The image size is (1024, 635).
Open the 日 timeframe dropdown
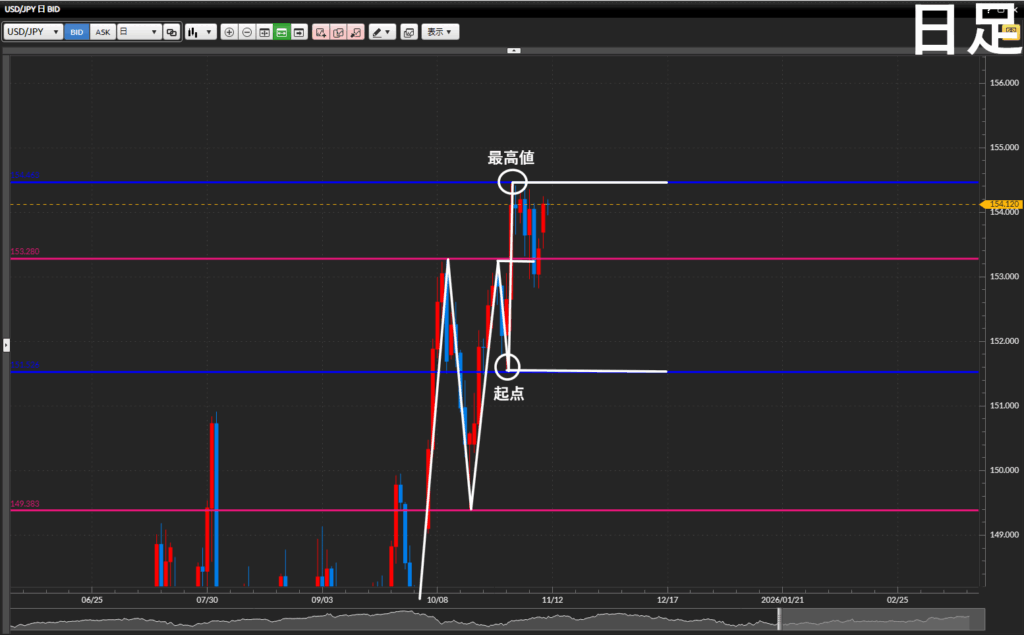[139, 32]
